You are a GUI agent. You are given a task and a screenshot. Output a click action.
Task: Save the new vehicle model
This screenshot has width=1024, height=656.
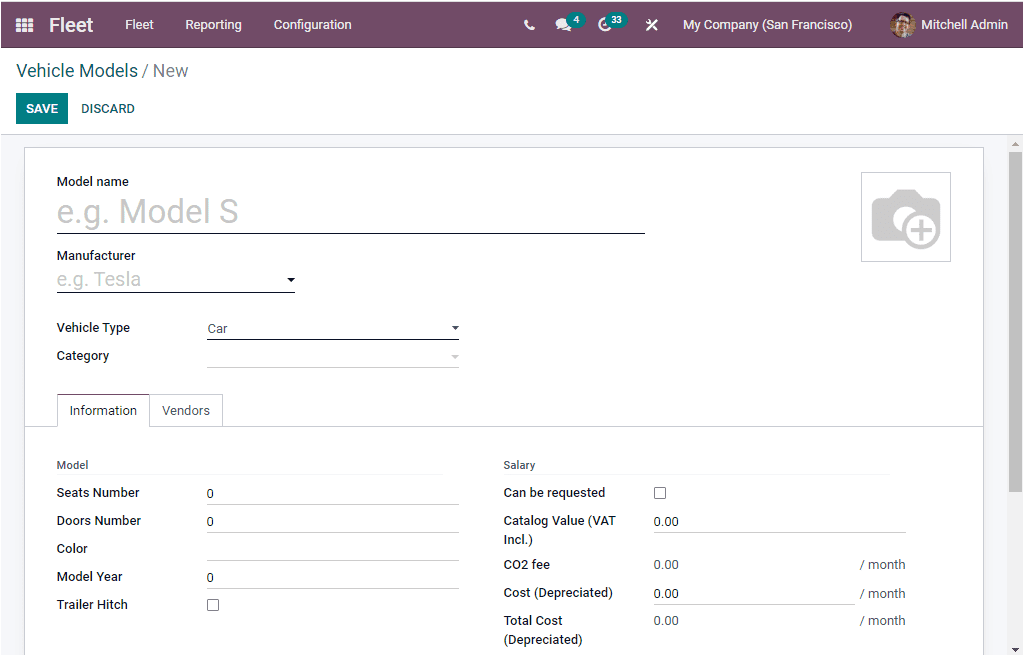click(x=41, y=108)
